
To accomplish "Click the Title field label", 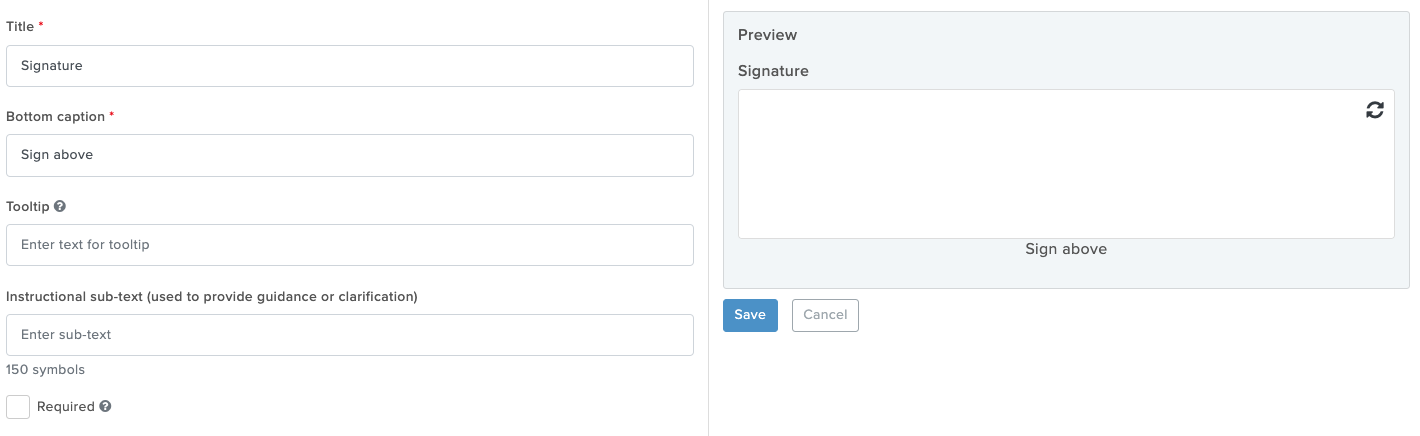I will [20, 26].
